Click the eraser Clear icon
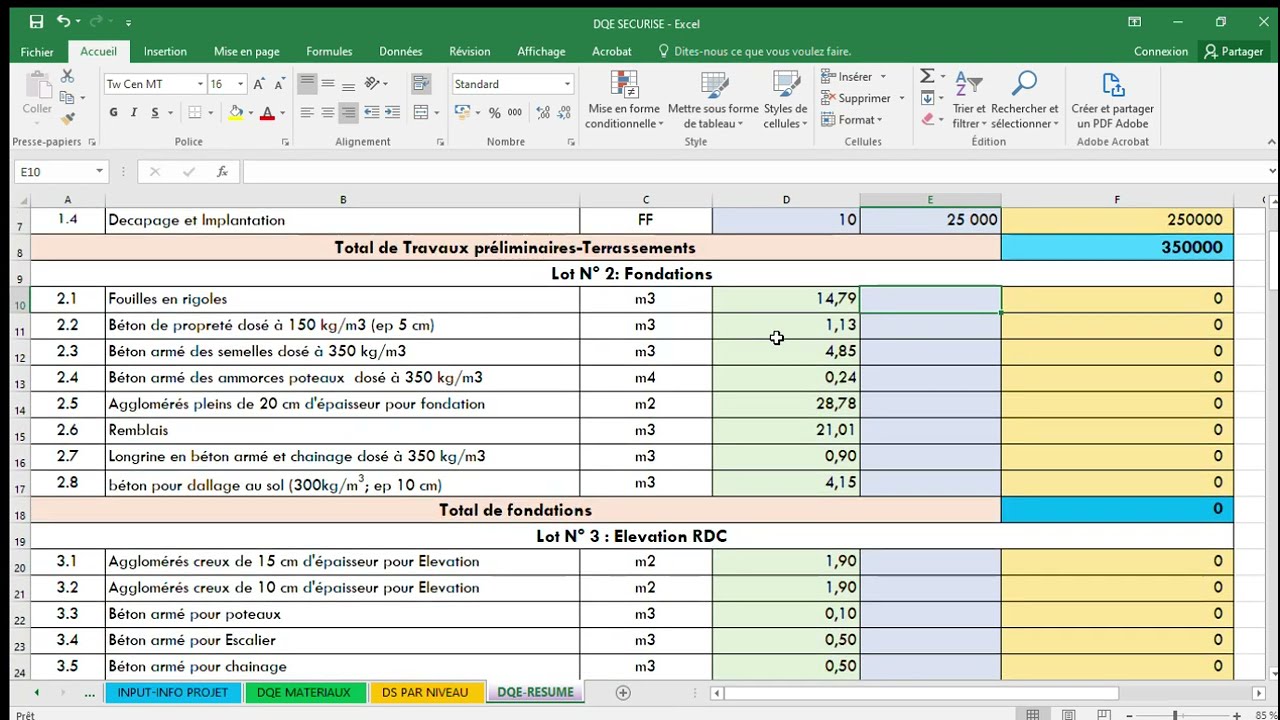The image size is (1280, 720). click(927, 119)
